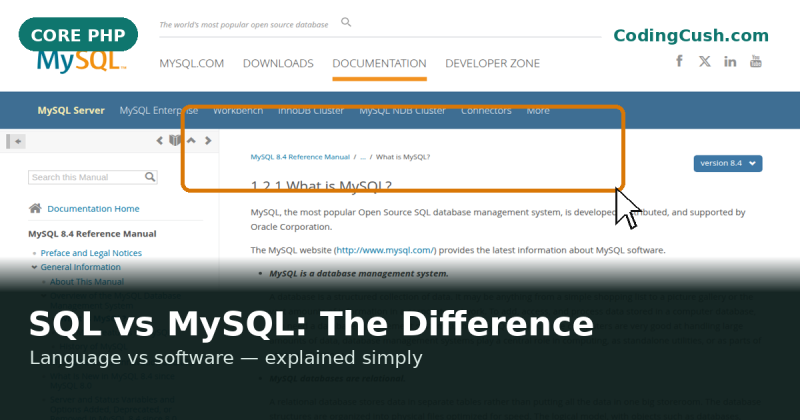Select MySQL Enterprise in blue bar
The width and height of the screenshot is (800, 420).
point(159,110)
